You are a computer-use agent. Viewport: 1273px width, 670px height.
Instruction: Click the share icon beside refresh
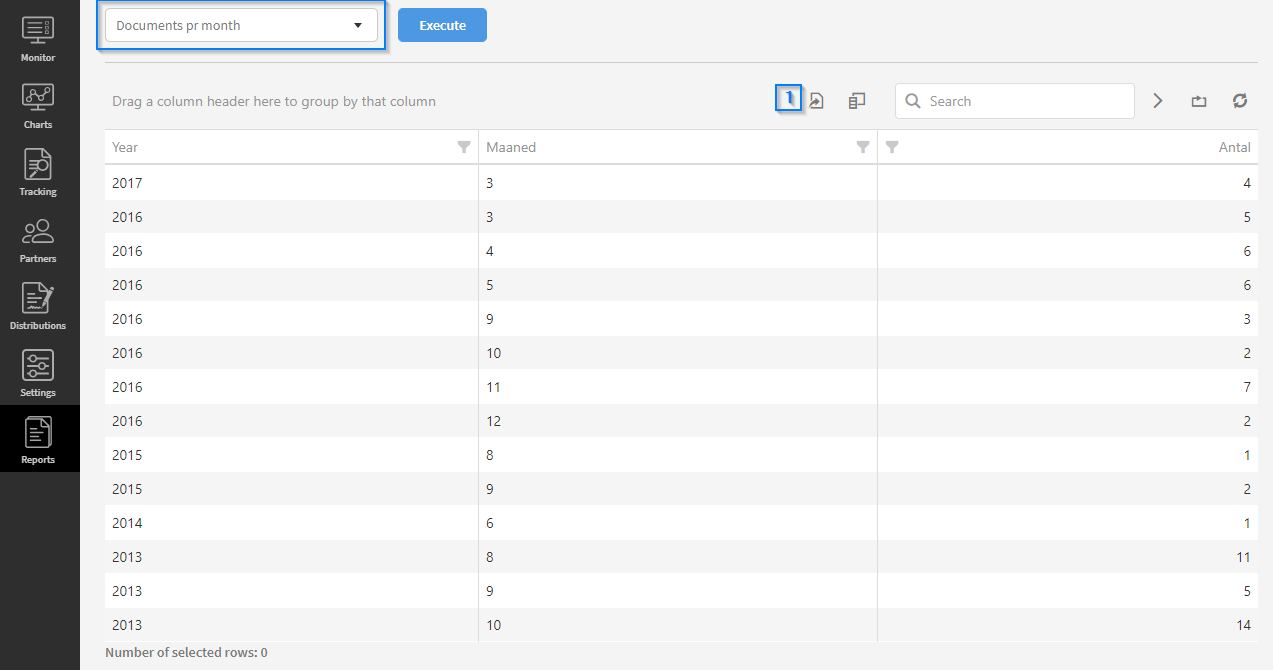click(1199, 101)
